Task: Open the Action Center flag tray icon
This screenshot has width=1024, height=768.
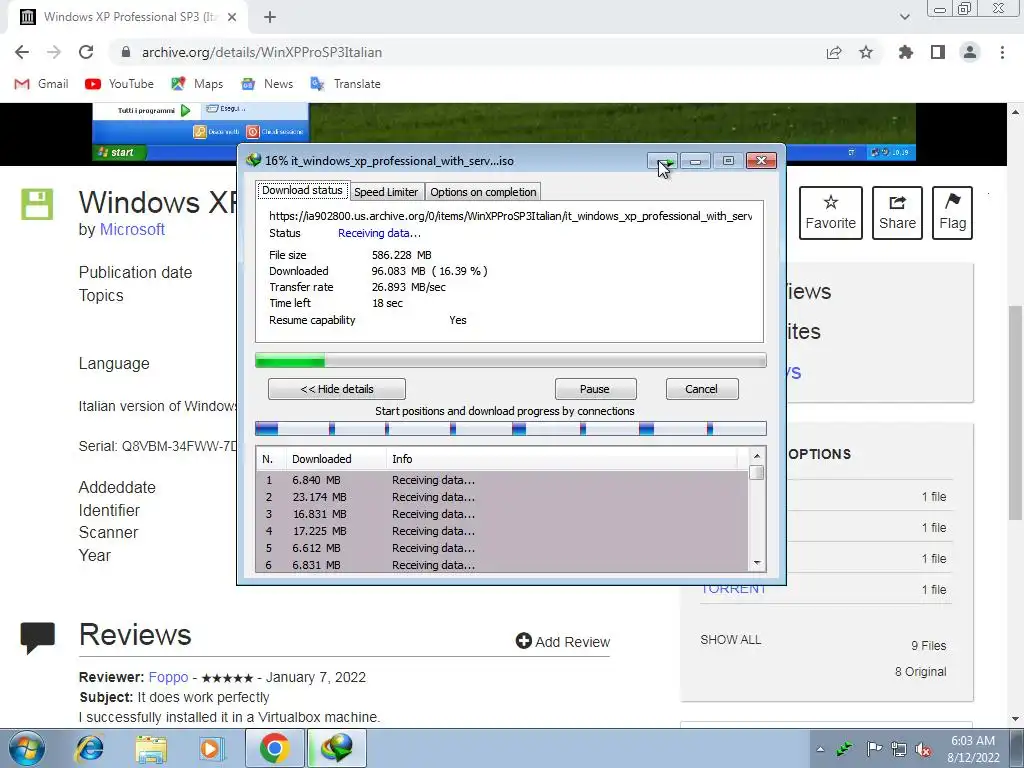Action: (x=874, y=749)
